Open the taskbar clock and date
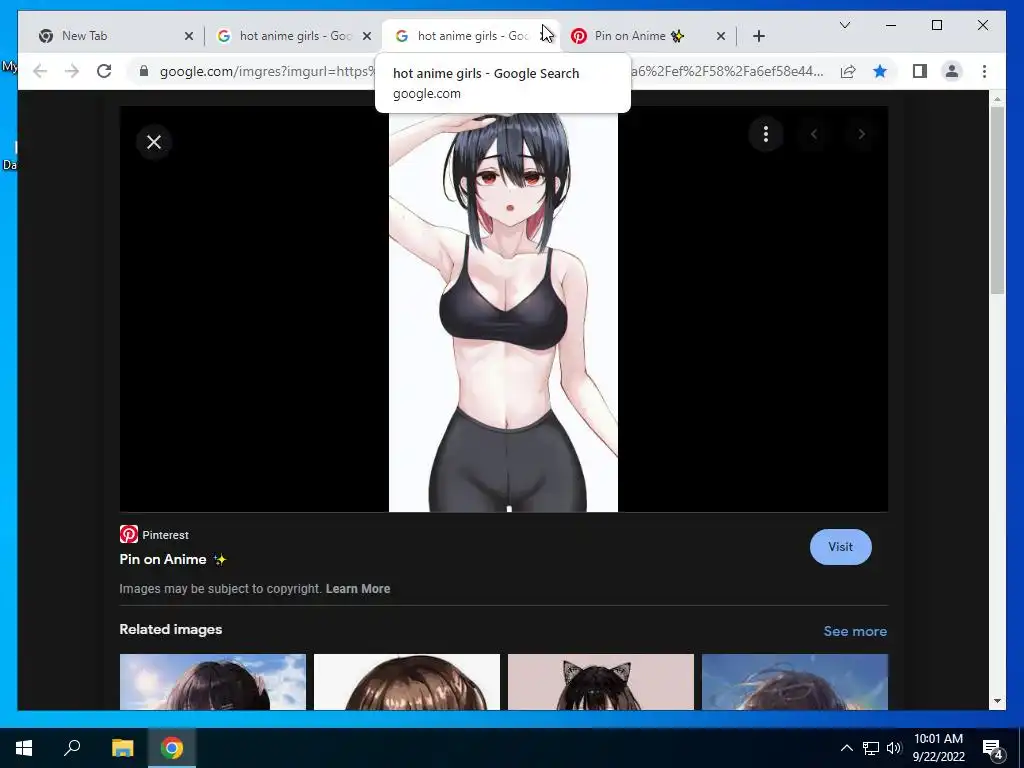Viewport: 1024px width, 768px height. (x=938, y=748)
